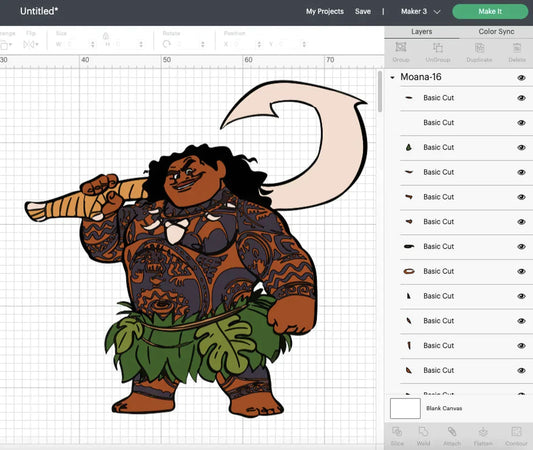
Task: Hide the vertical brown stick Basic Cut layer
Action: 521,346
